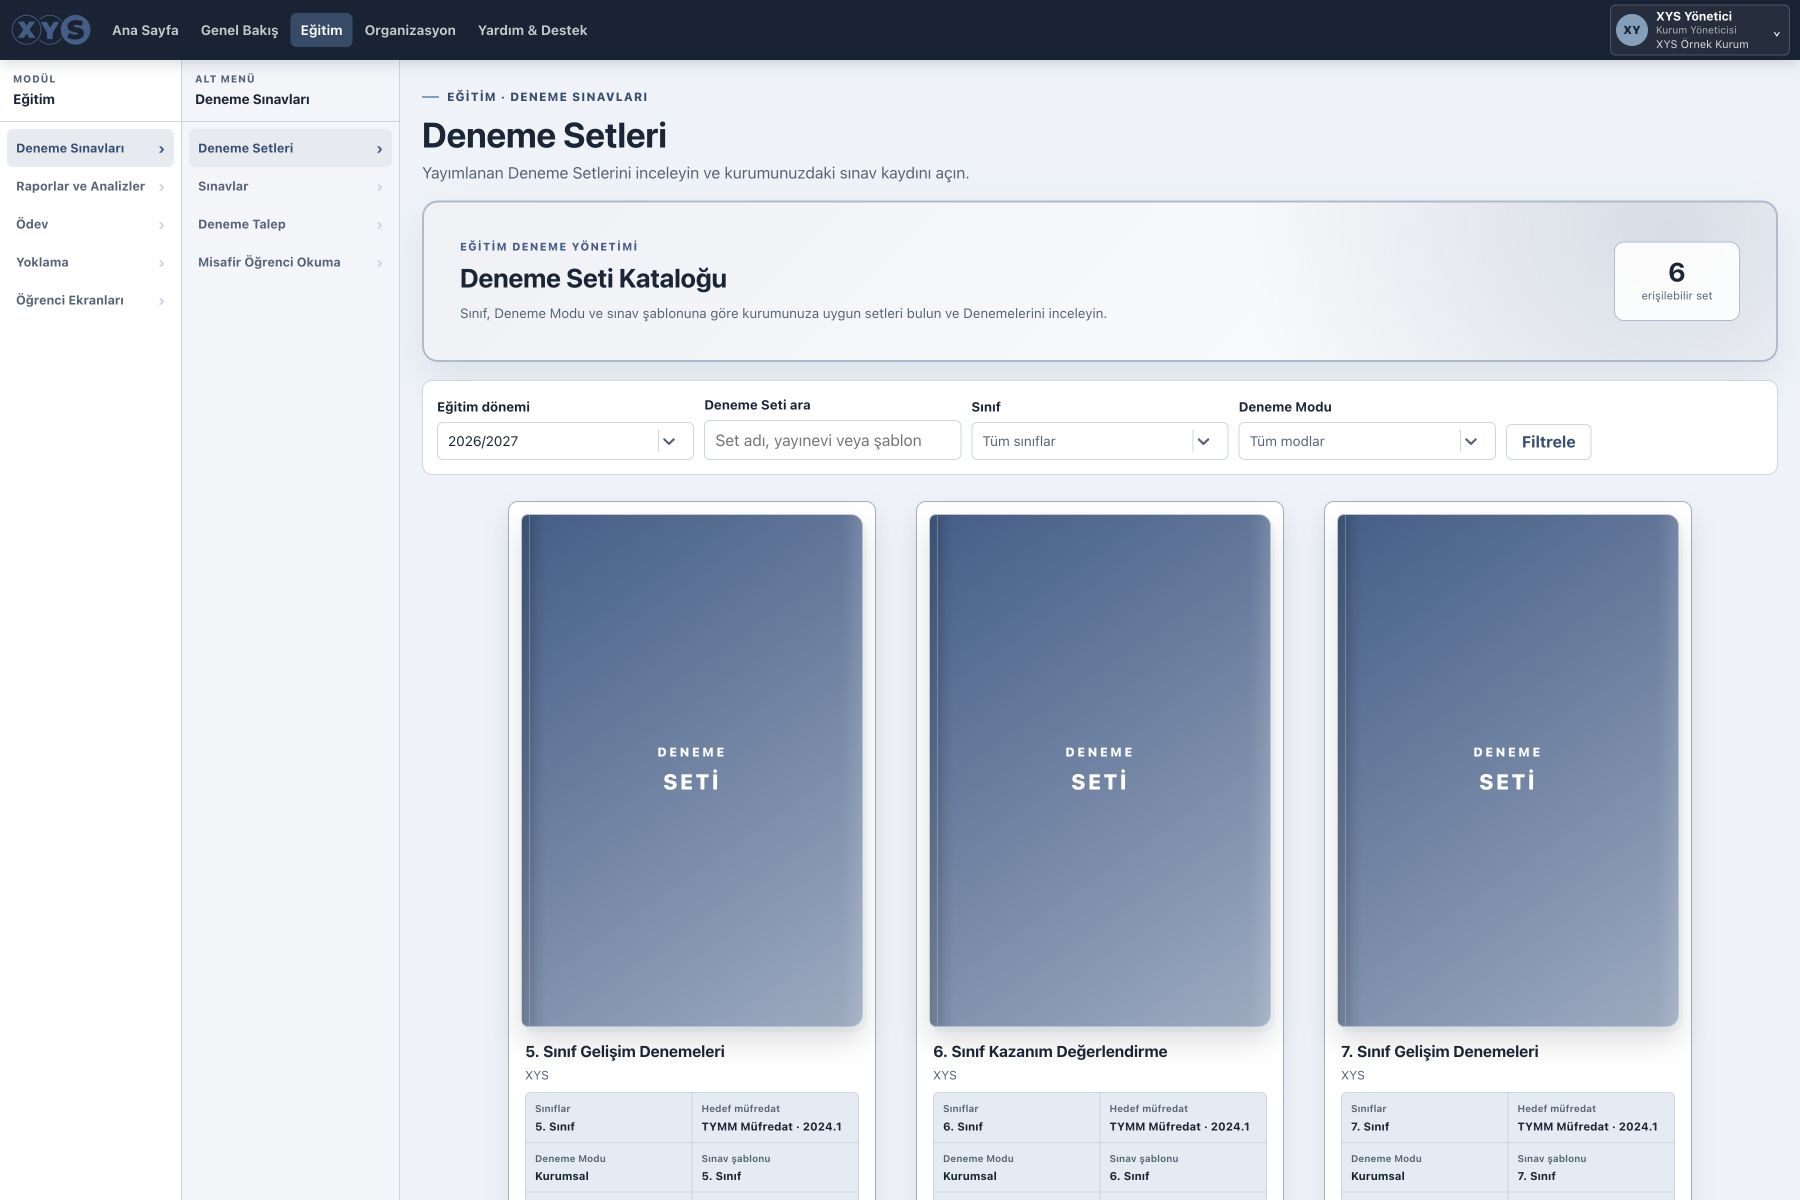The height and width of the screenshot is (1200, 1800).
Task: Click chevron arrow beside Sınavlar submenu
Action: tap(379, 187)
